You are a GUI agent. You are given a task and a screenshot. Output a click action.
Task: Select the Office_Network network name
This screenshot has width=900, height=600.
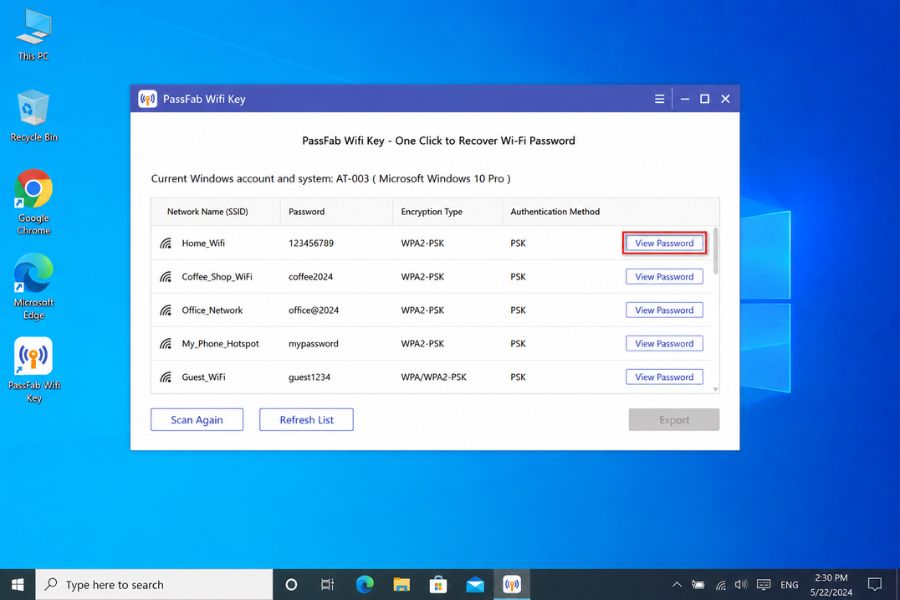coord(212,310)
